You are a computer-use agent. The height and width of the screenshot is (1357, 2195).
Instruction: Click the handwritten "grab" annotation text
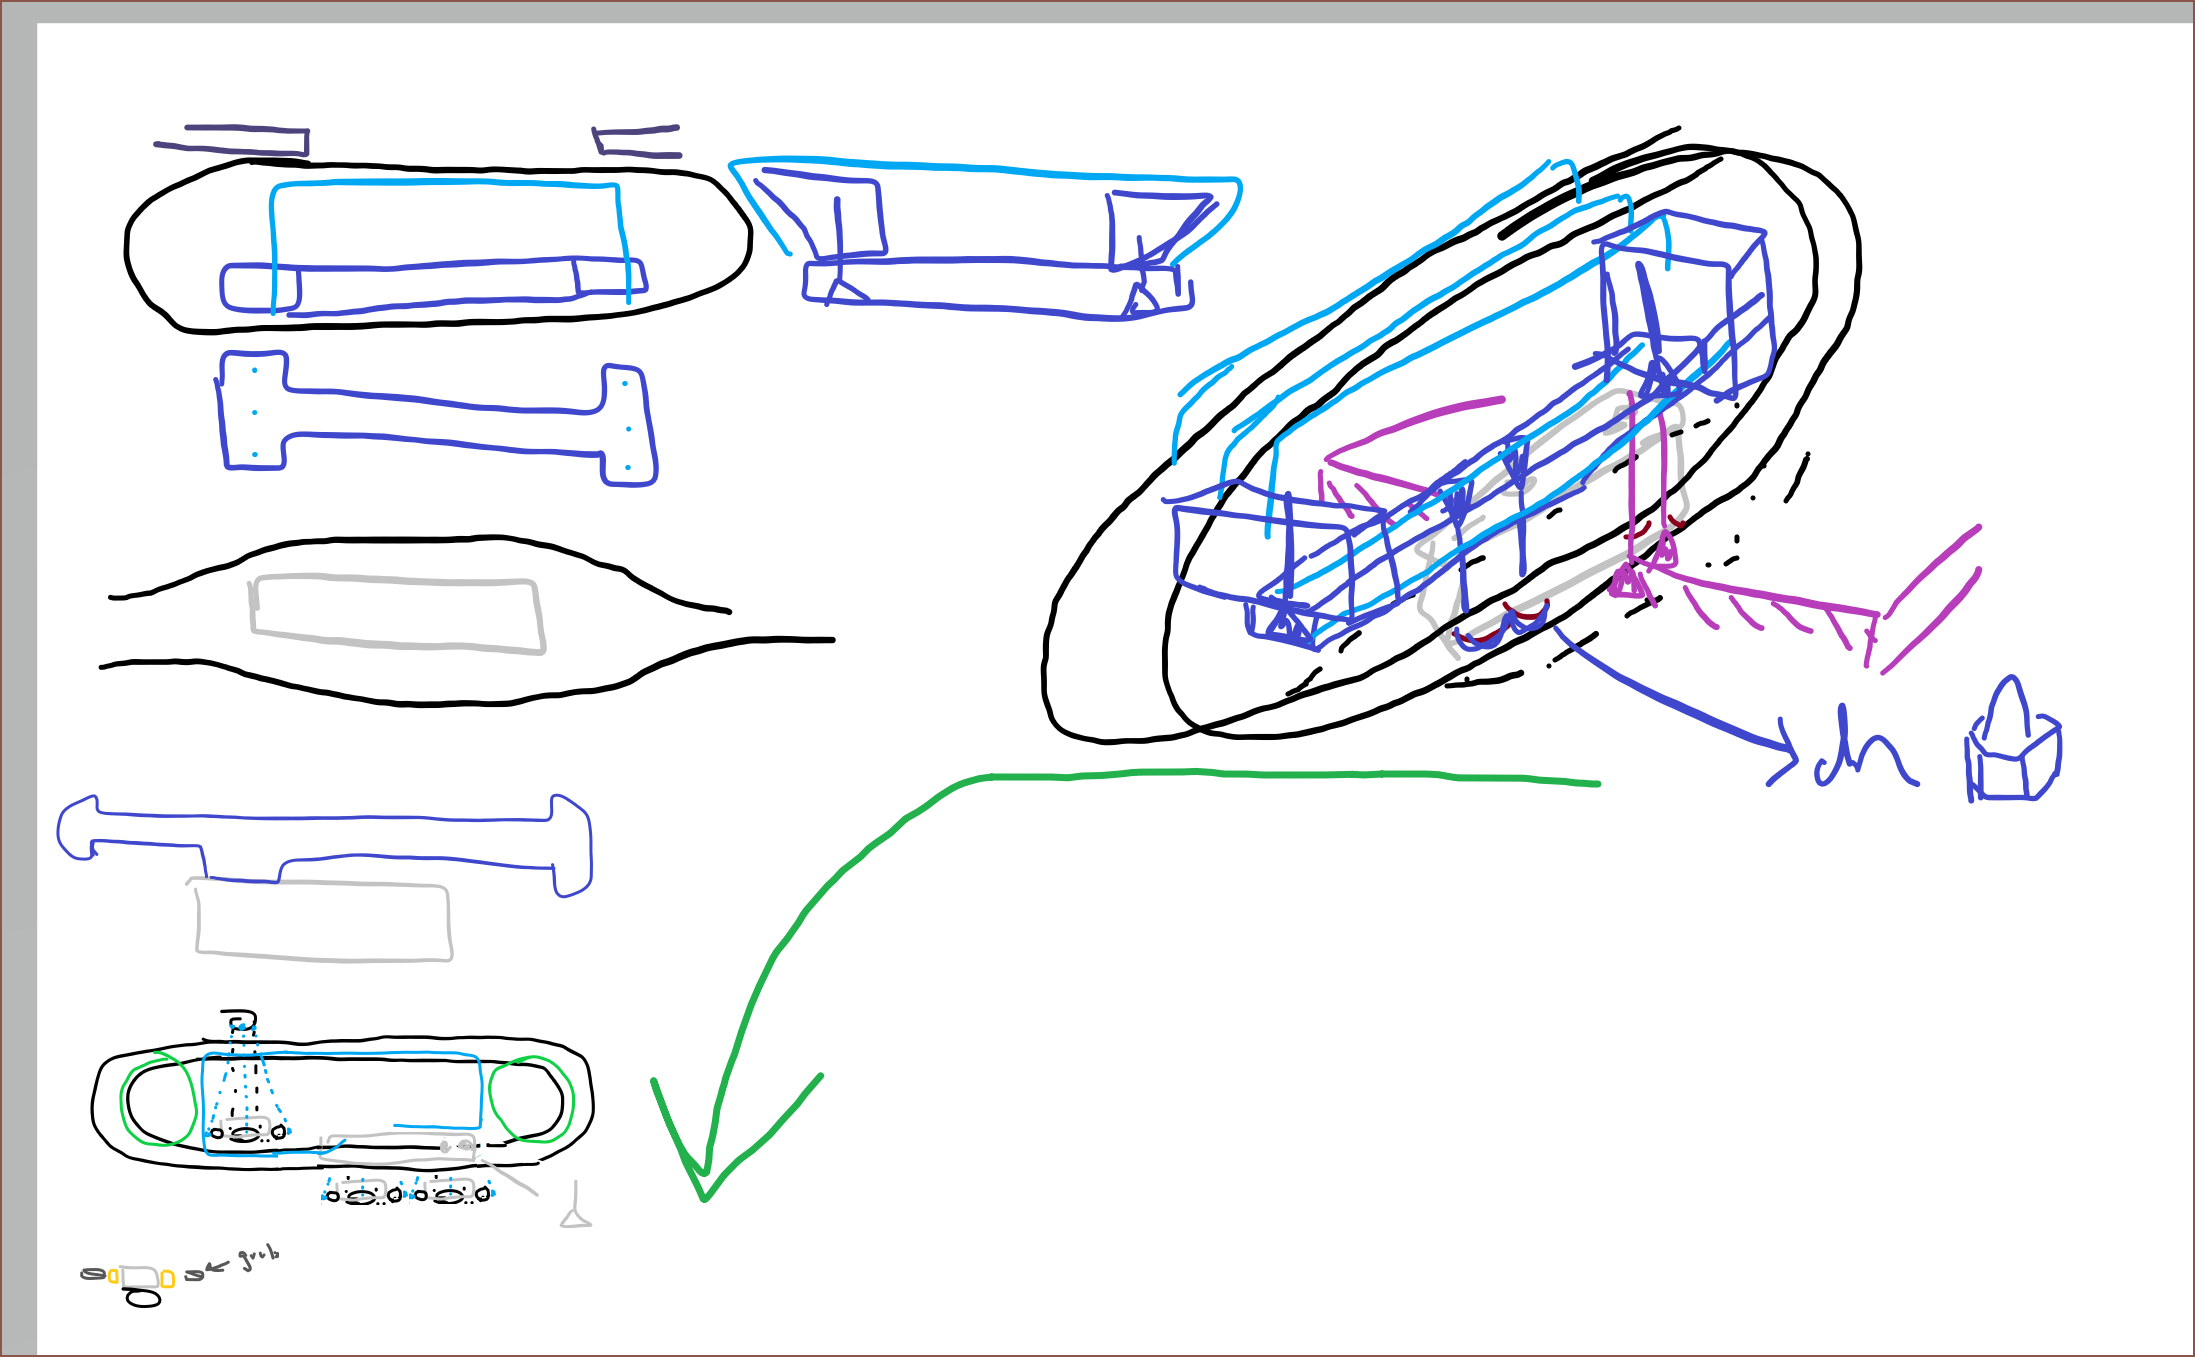[259, 1258]
